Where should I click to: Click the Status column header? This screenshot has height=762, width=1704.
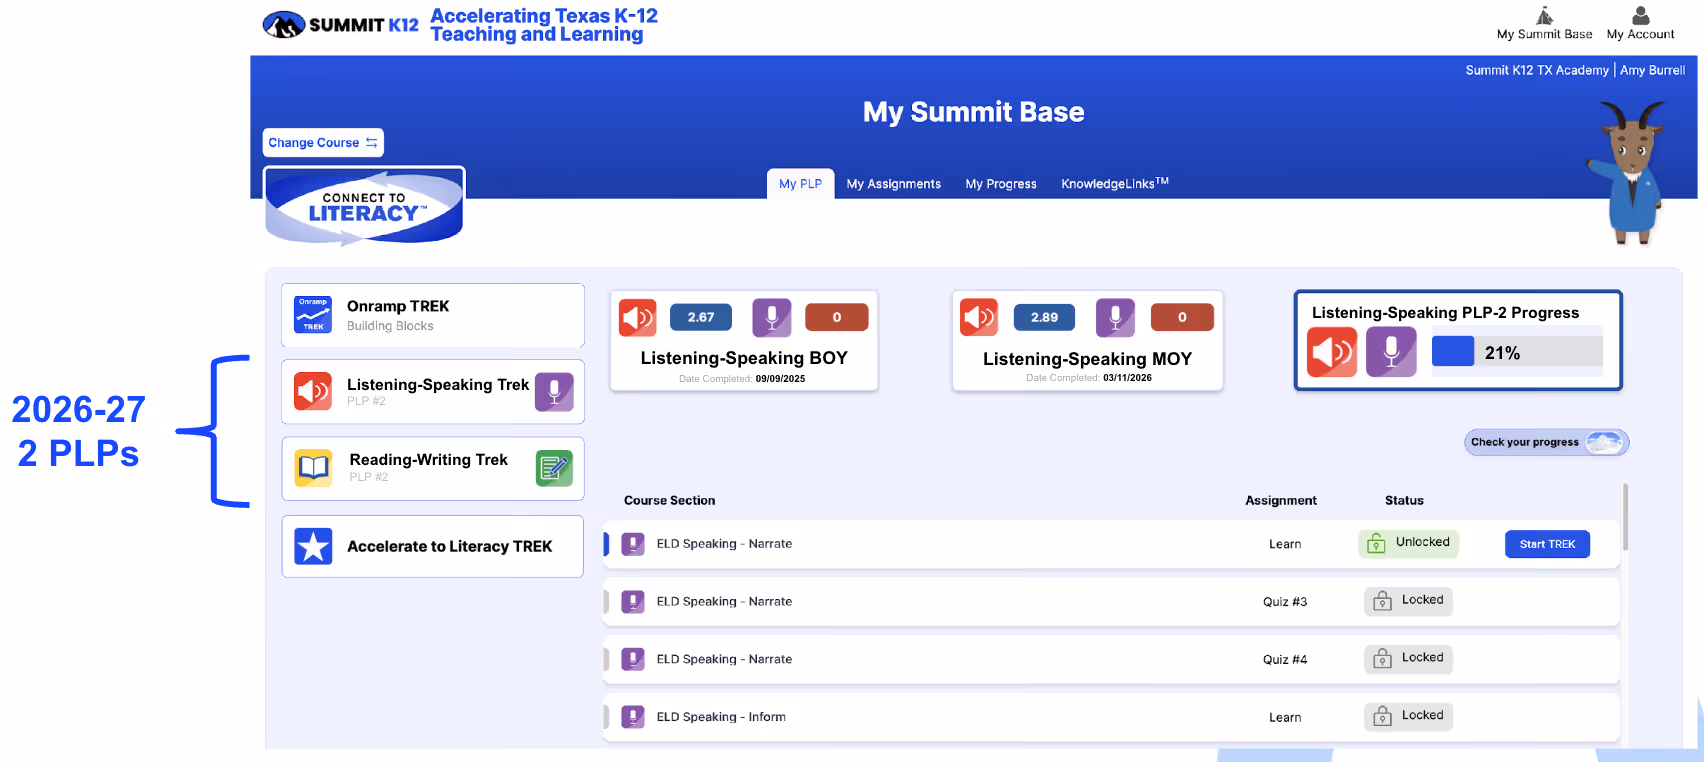coord(1404,500)
